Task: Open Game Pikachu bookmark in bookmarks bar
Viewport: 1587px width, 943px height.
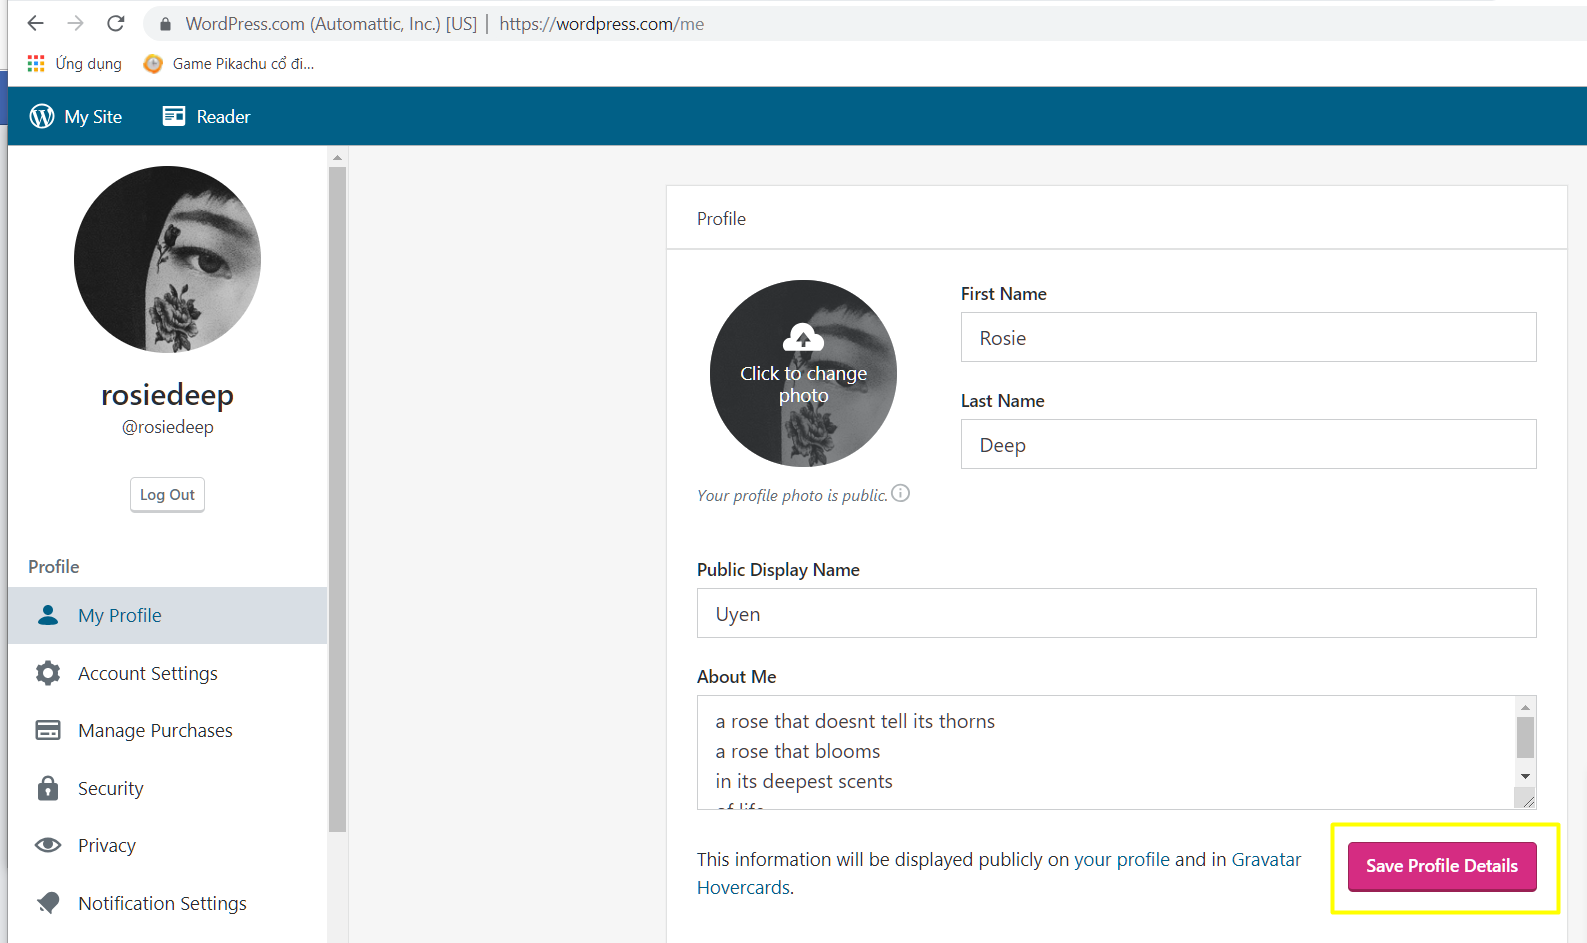Action: pyautogui.click(x=230, y=64)
